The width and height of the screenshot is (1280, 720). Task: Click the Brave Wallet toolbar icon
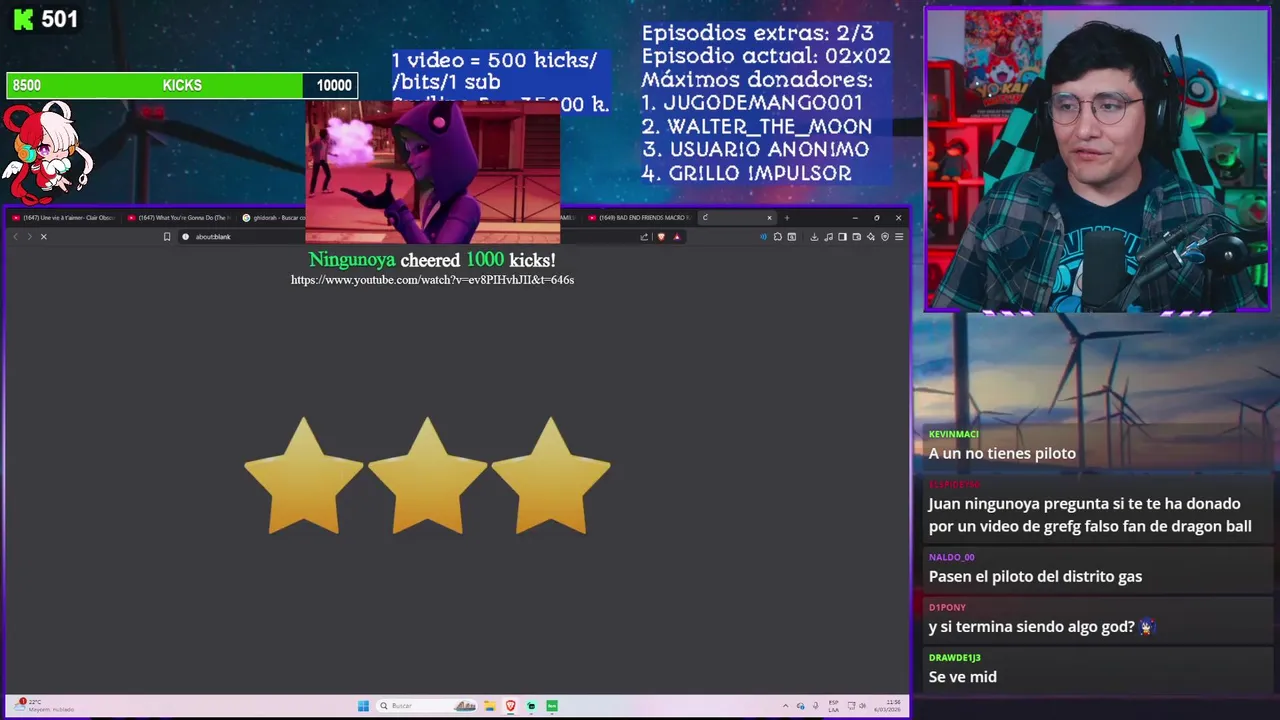[x=792, y=237]
